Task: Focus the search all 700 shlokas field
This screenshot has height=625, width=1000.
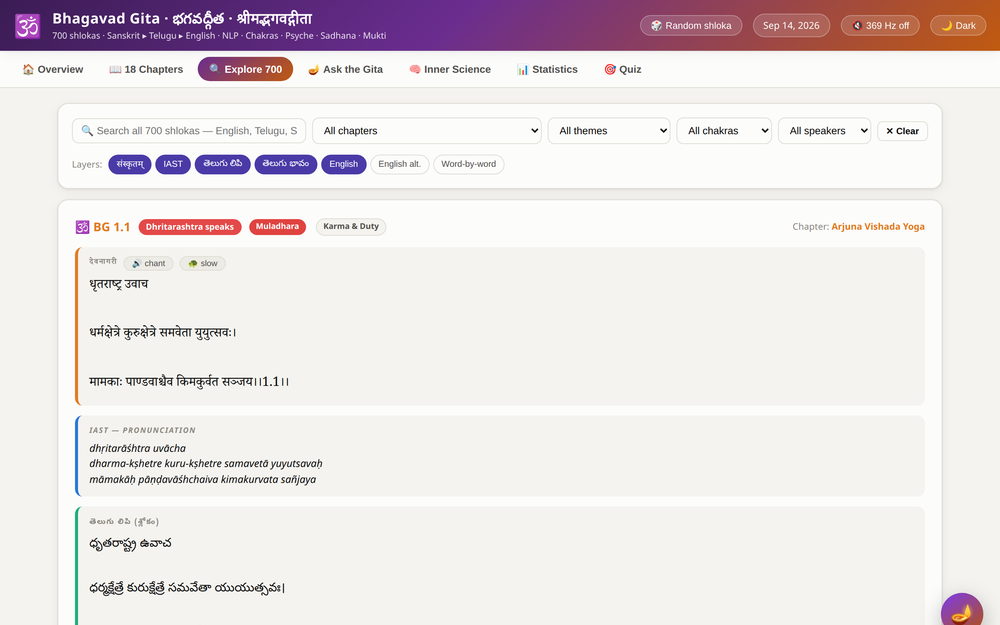Action: 189,131
